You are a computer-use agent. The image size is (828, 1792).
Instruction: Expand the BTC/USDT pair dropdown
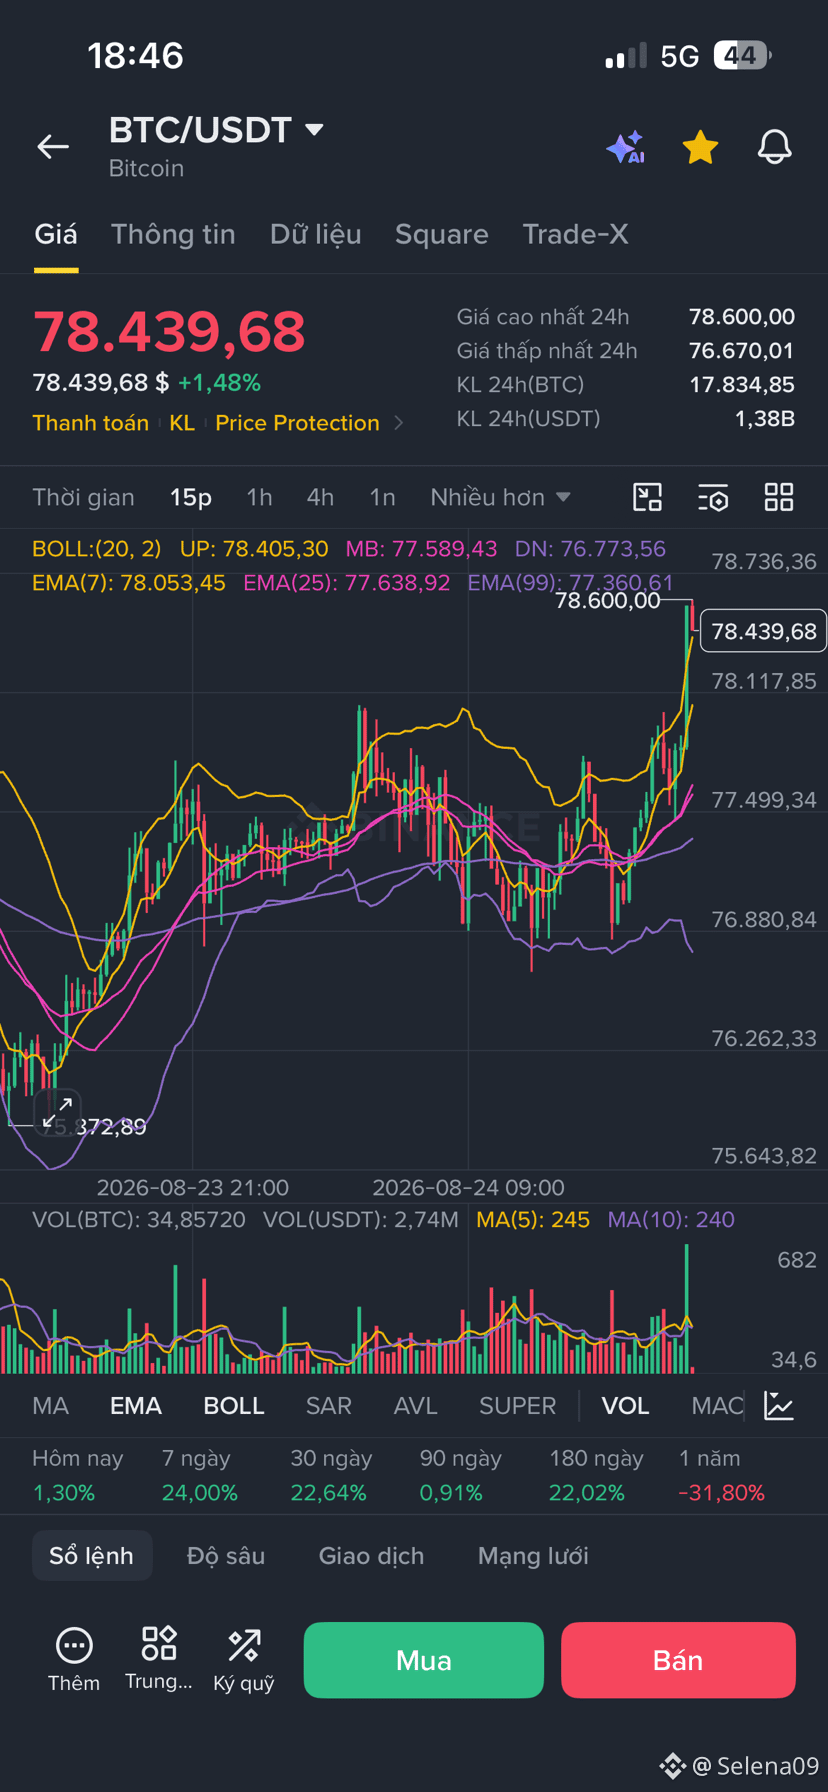click(314, 129)
